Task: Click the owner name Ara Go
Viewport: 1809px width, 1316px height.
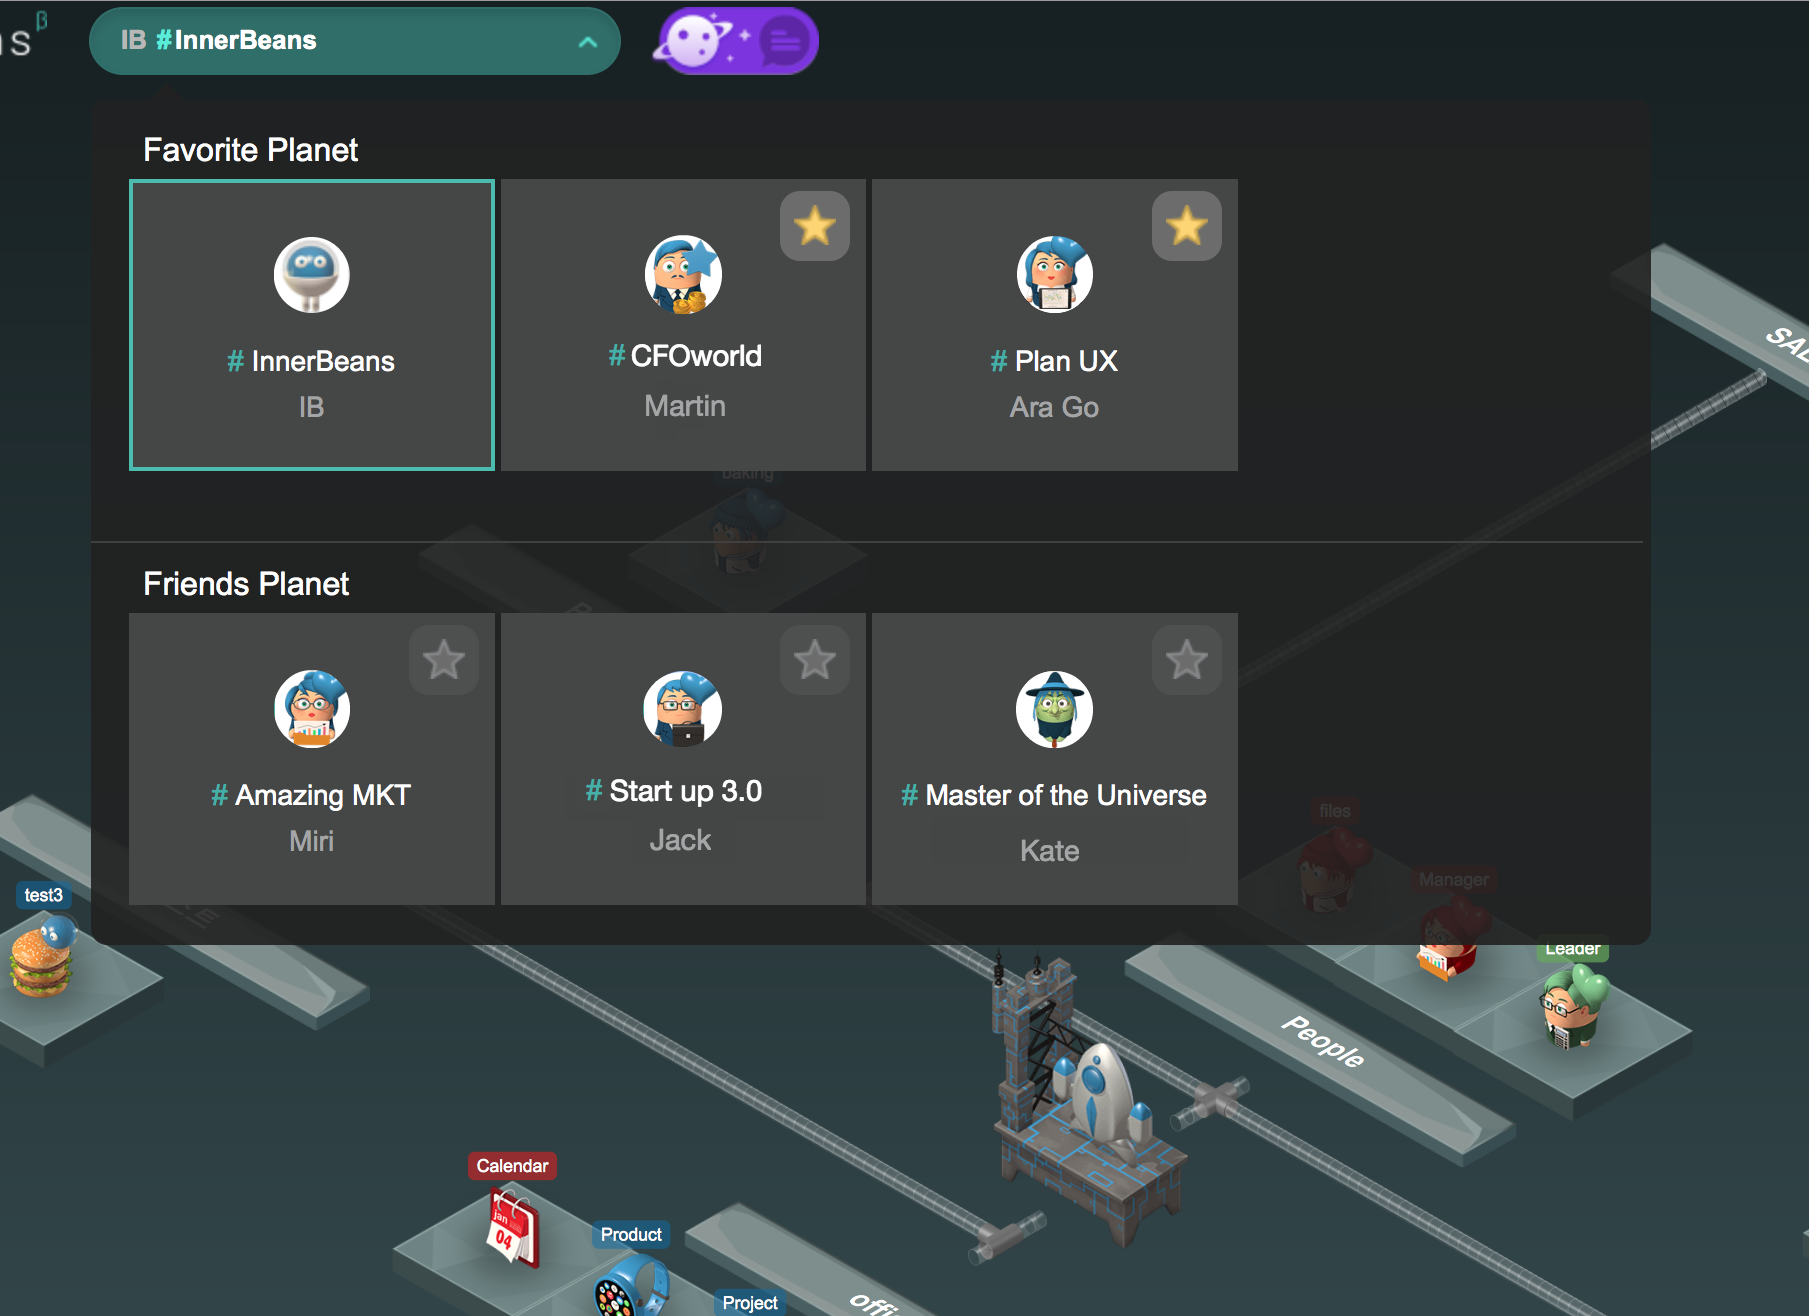Action: tap(1054, 407)
